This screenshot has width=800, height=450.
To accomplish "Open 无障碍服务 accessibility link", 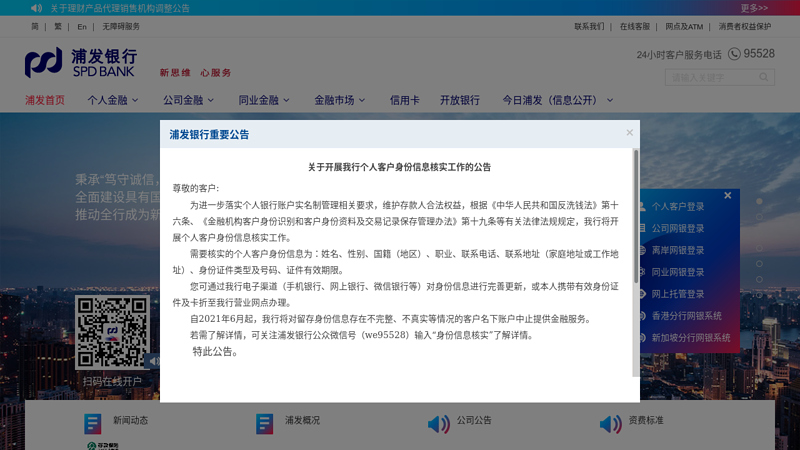I will [x=121, y=27].
